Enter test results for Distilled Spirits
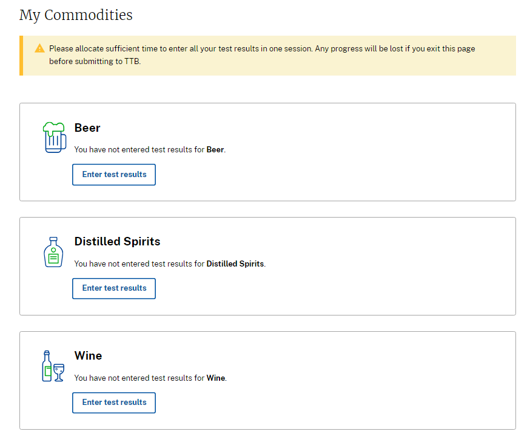Viewport: 530px width, 440px height. point(114,289)
